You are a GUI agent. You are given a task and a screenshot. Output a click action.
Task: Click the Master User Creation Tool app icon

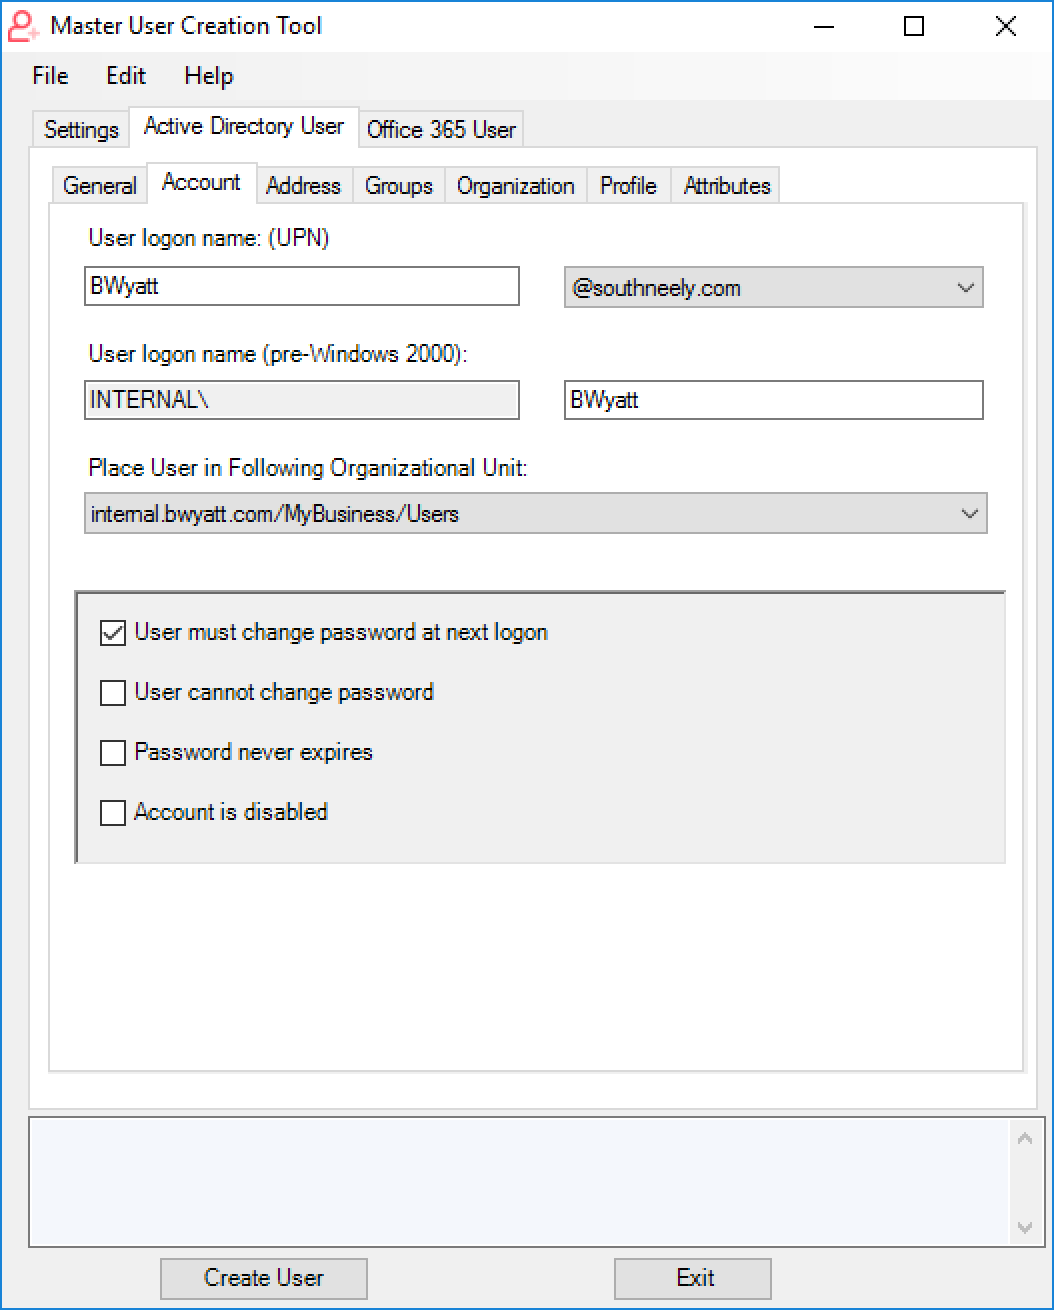pos(23,26)
